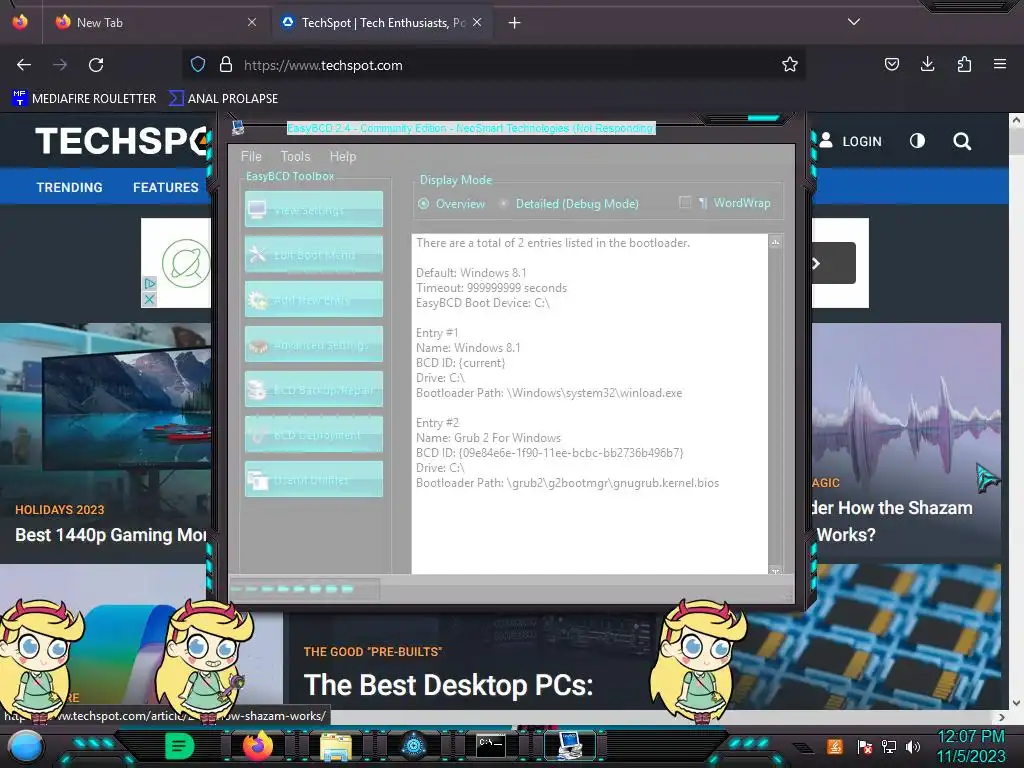Viewport: 1024px width, 768px height.
Task: Open Edit Boot Menu in EasyBCD
Action: (x=313, y=254)
